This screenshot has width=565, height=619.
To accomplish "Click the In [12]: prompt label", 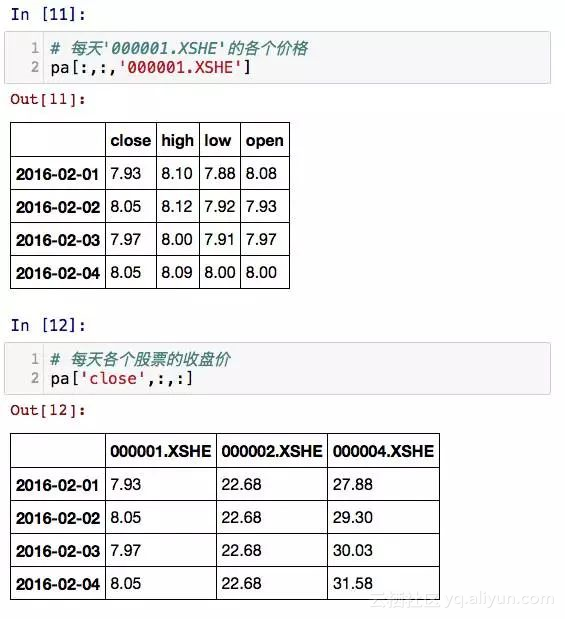I will pyautogui.click(x=48, y=326).
